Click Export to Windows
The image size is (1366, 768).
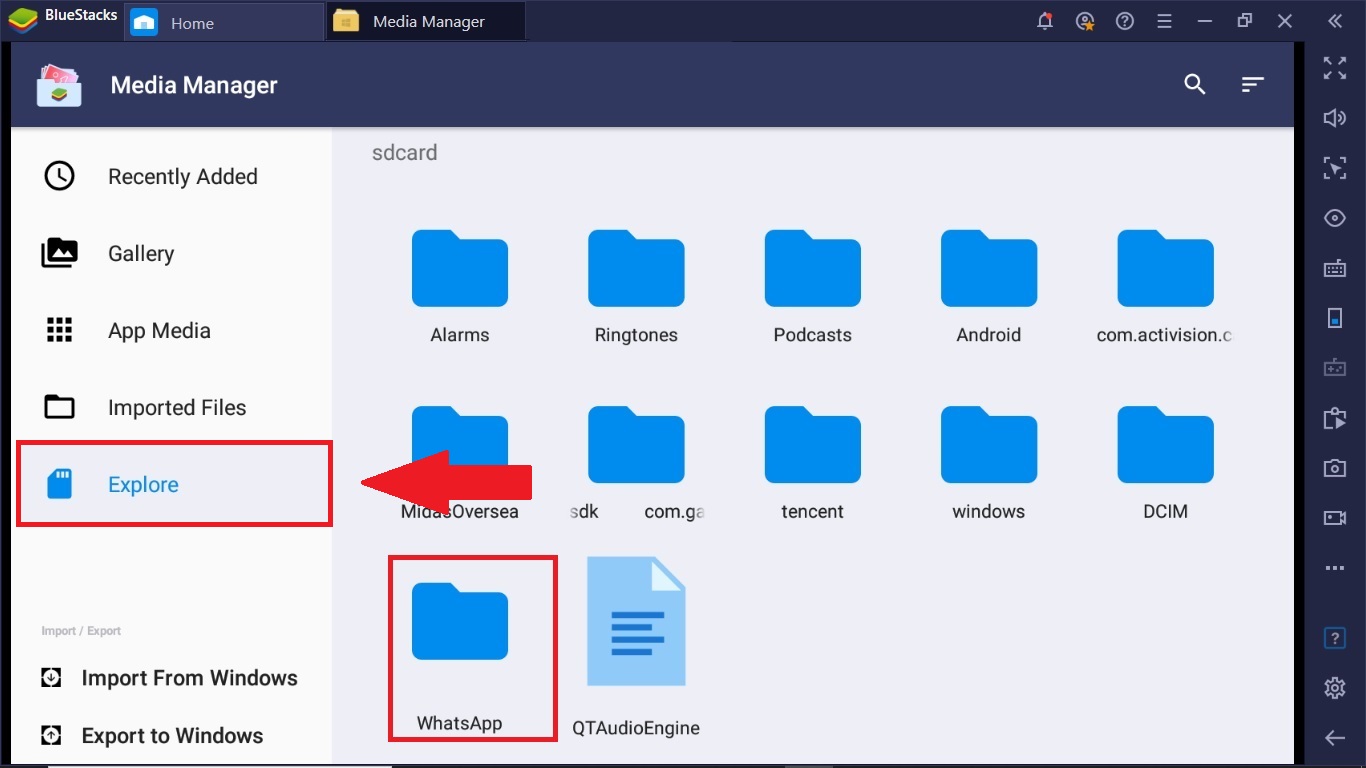pos(152,736)
